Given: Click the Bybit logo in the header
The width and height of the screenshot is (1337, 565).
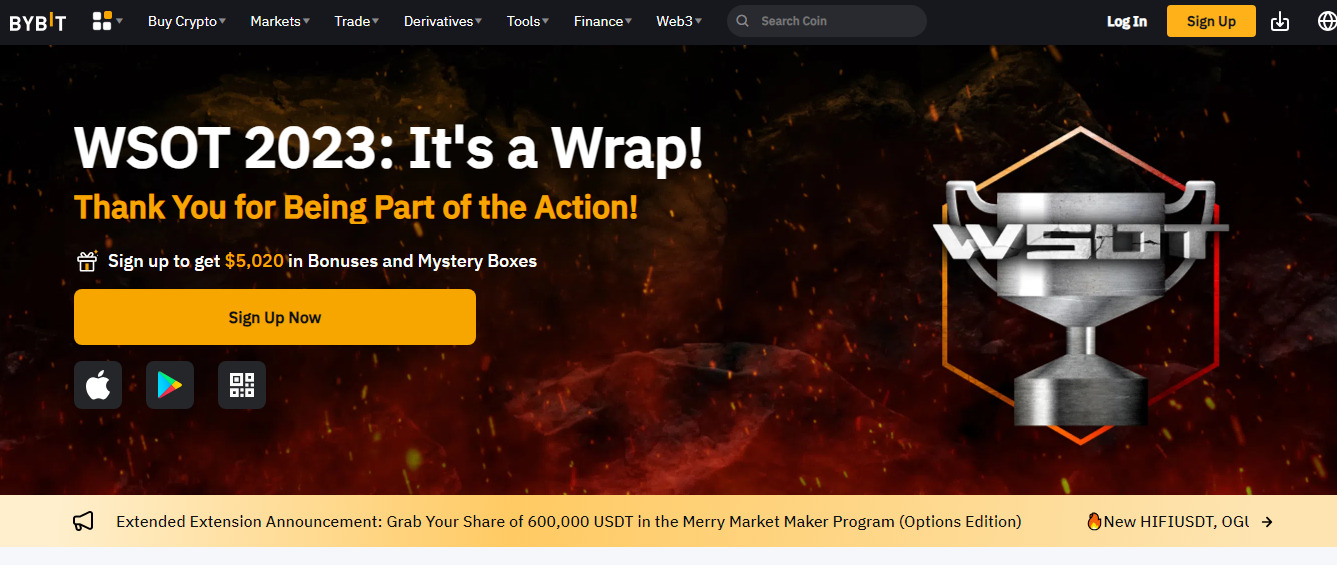Looking at the screenshot, I should coord(38,21).
